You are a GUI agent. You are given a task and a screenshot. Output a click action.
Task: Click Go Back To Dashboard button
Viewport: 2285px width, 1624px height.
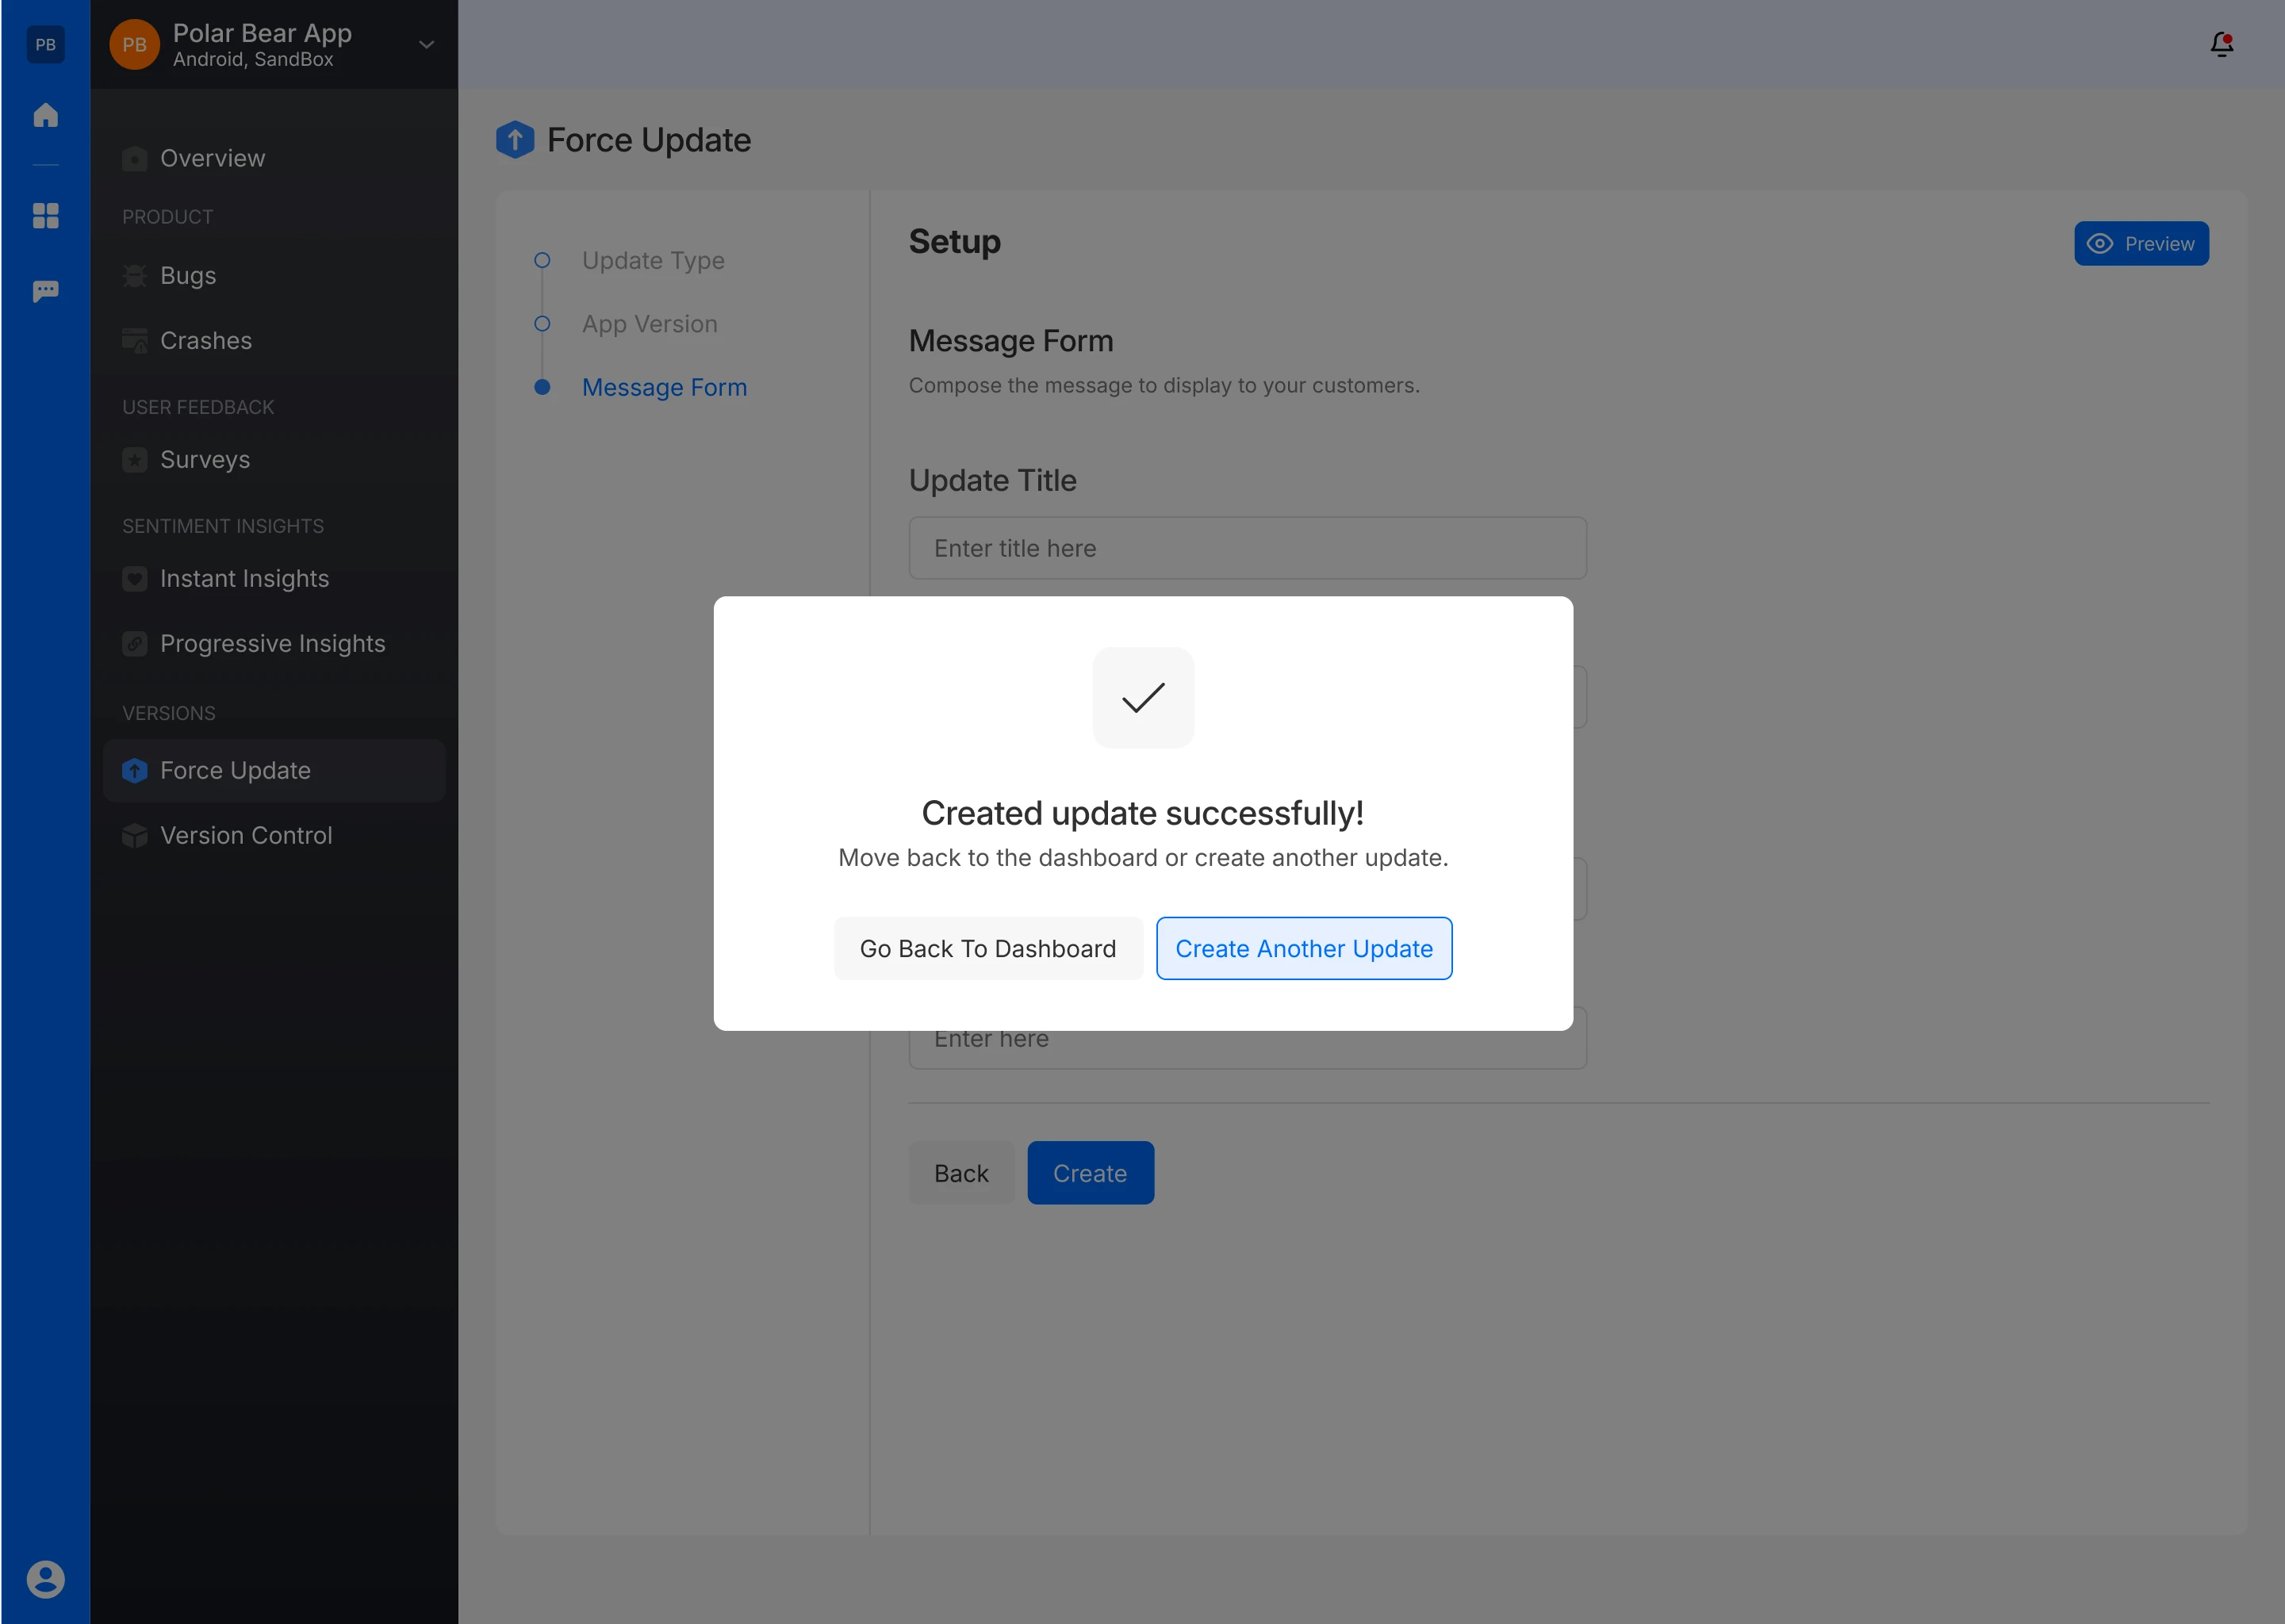click(x=987, y=948)
